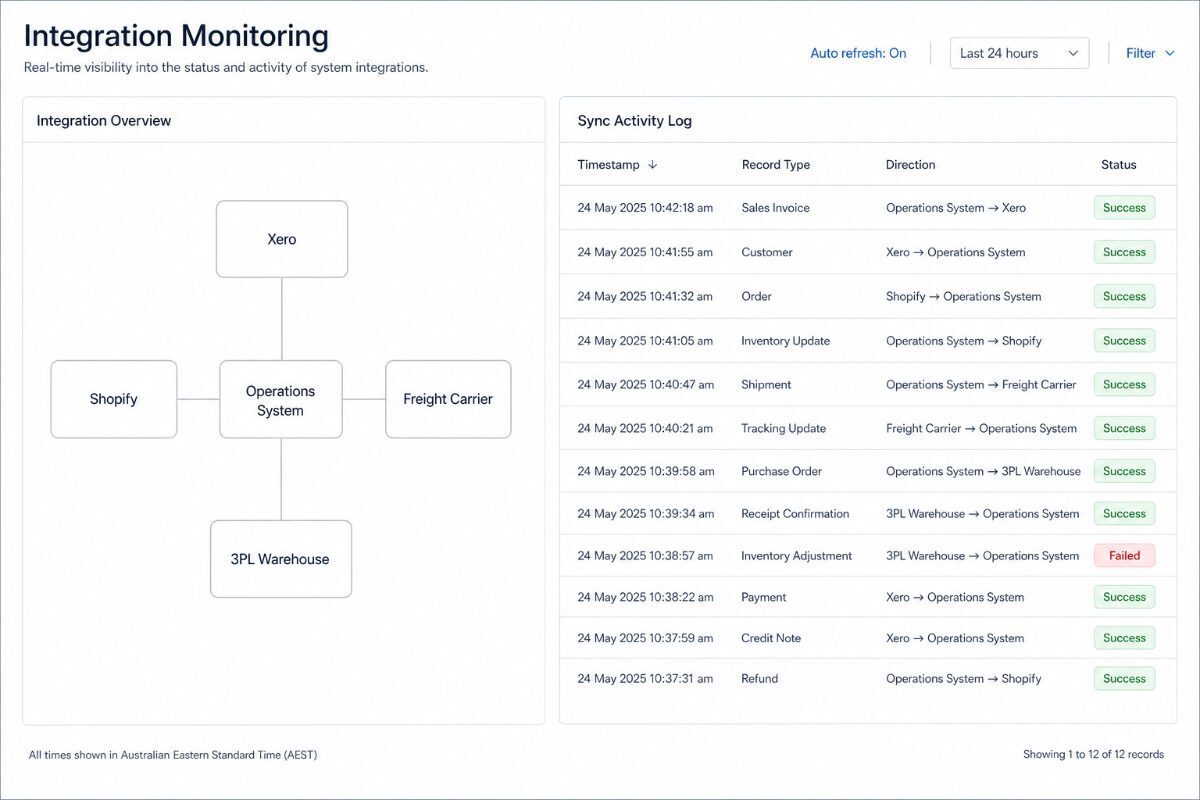Click the Integration Overview panel heading

104,121
